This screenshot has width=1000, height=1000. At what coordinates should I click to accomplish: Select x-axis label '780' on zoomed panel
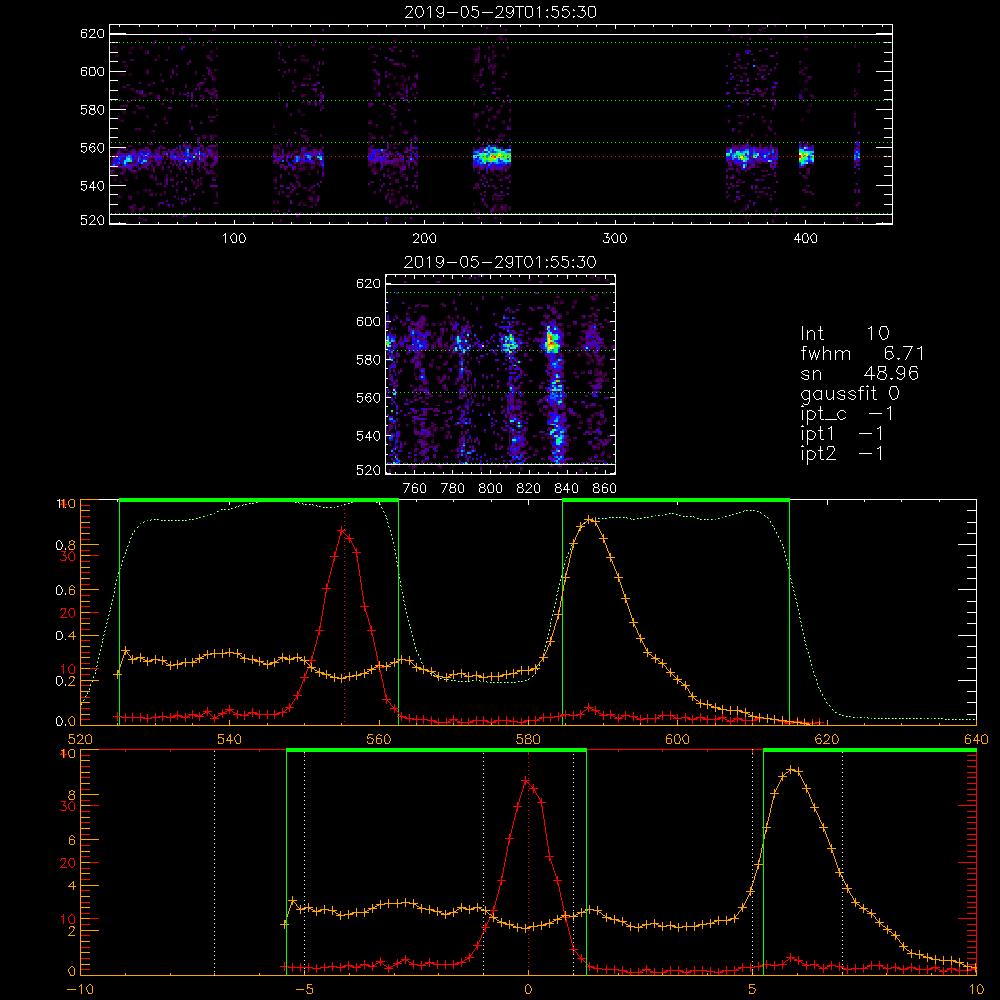[x=453, y=489]
